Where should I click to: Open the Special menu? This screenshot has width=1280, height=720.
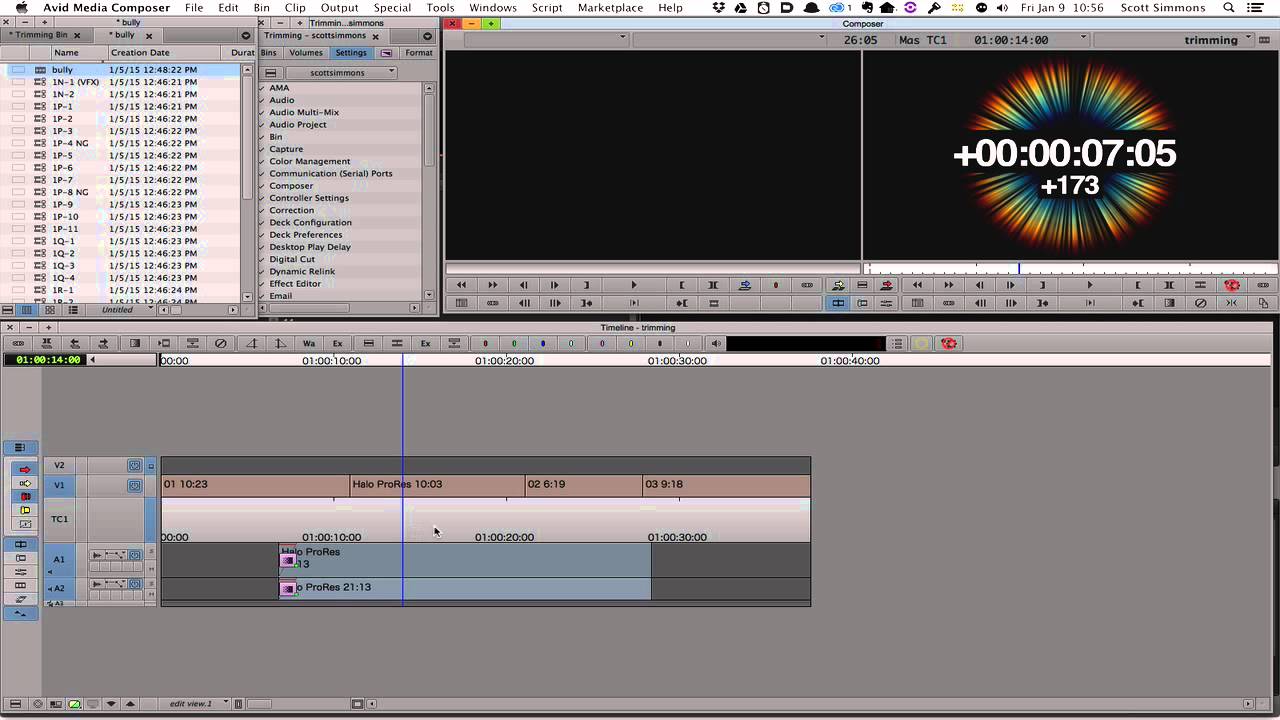(392, 8)
